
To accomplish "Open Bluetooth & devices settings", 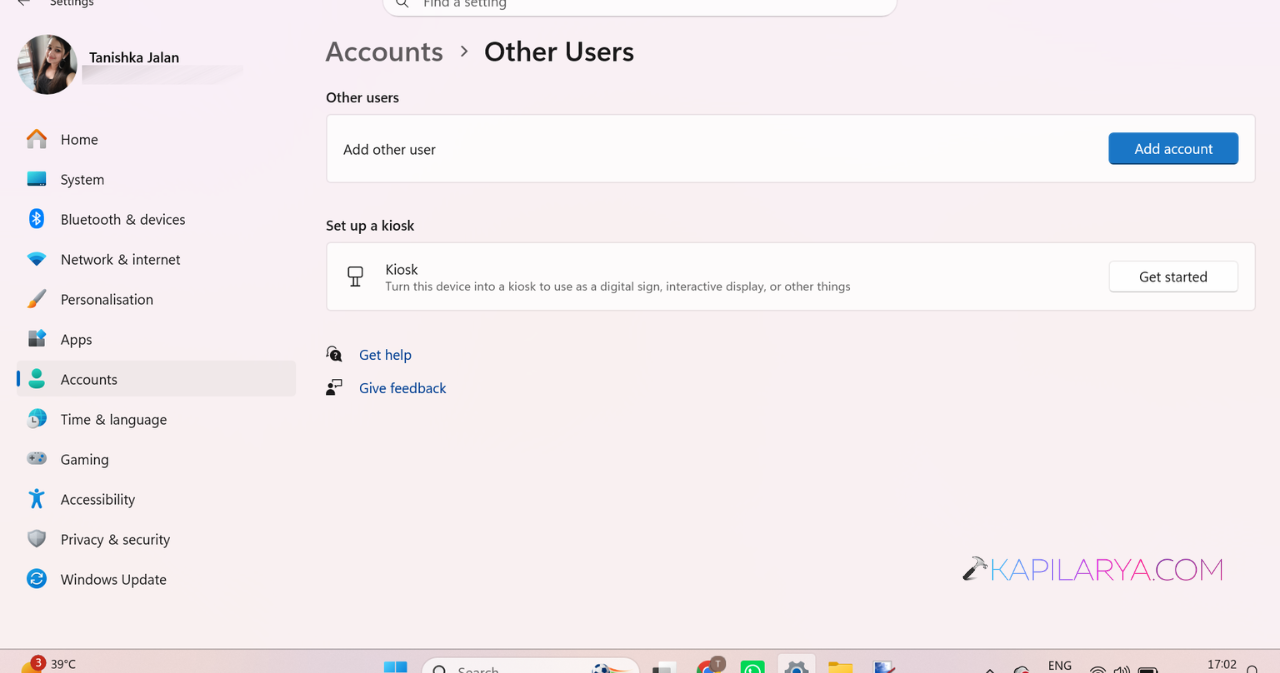I will (156, 219).
